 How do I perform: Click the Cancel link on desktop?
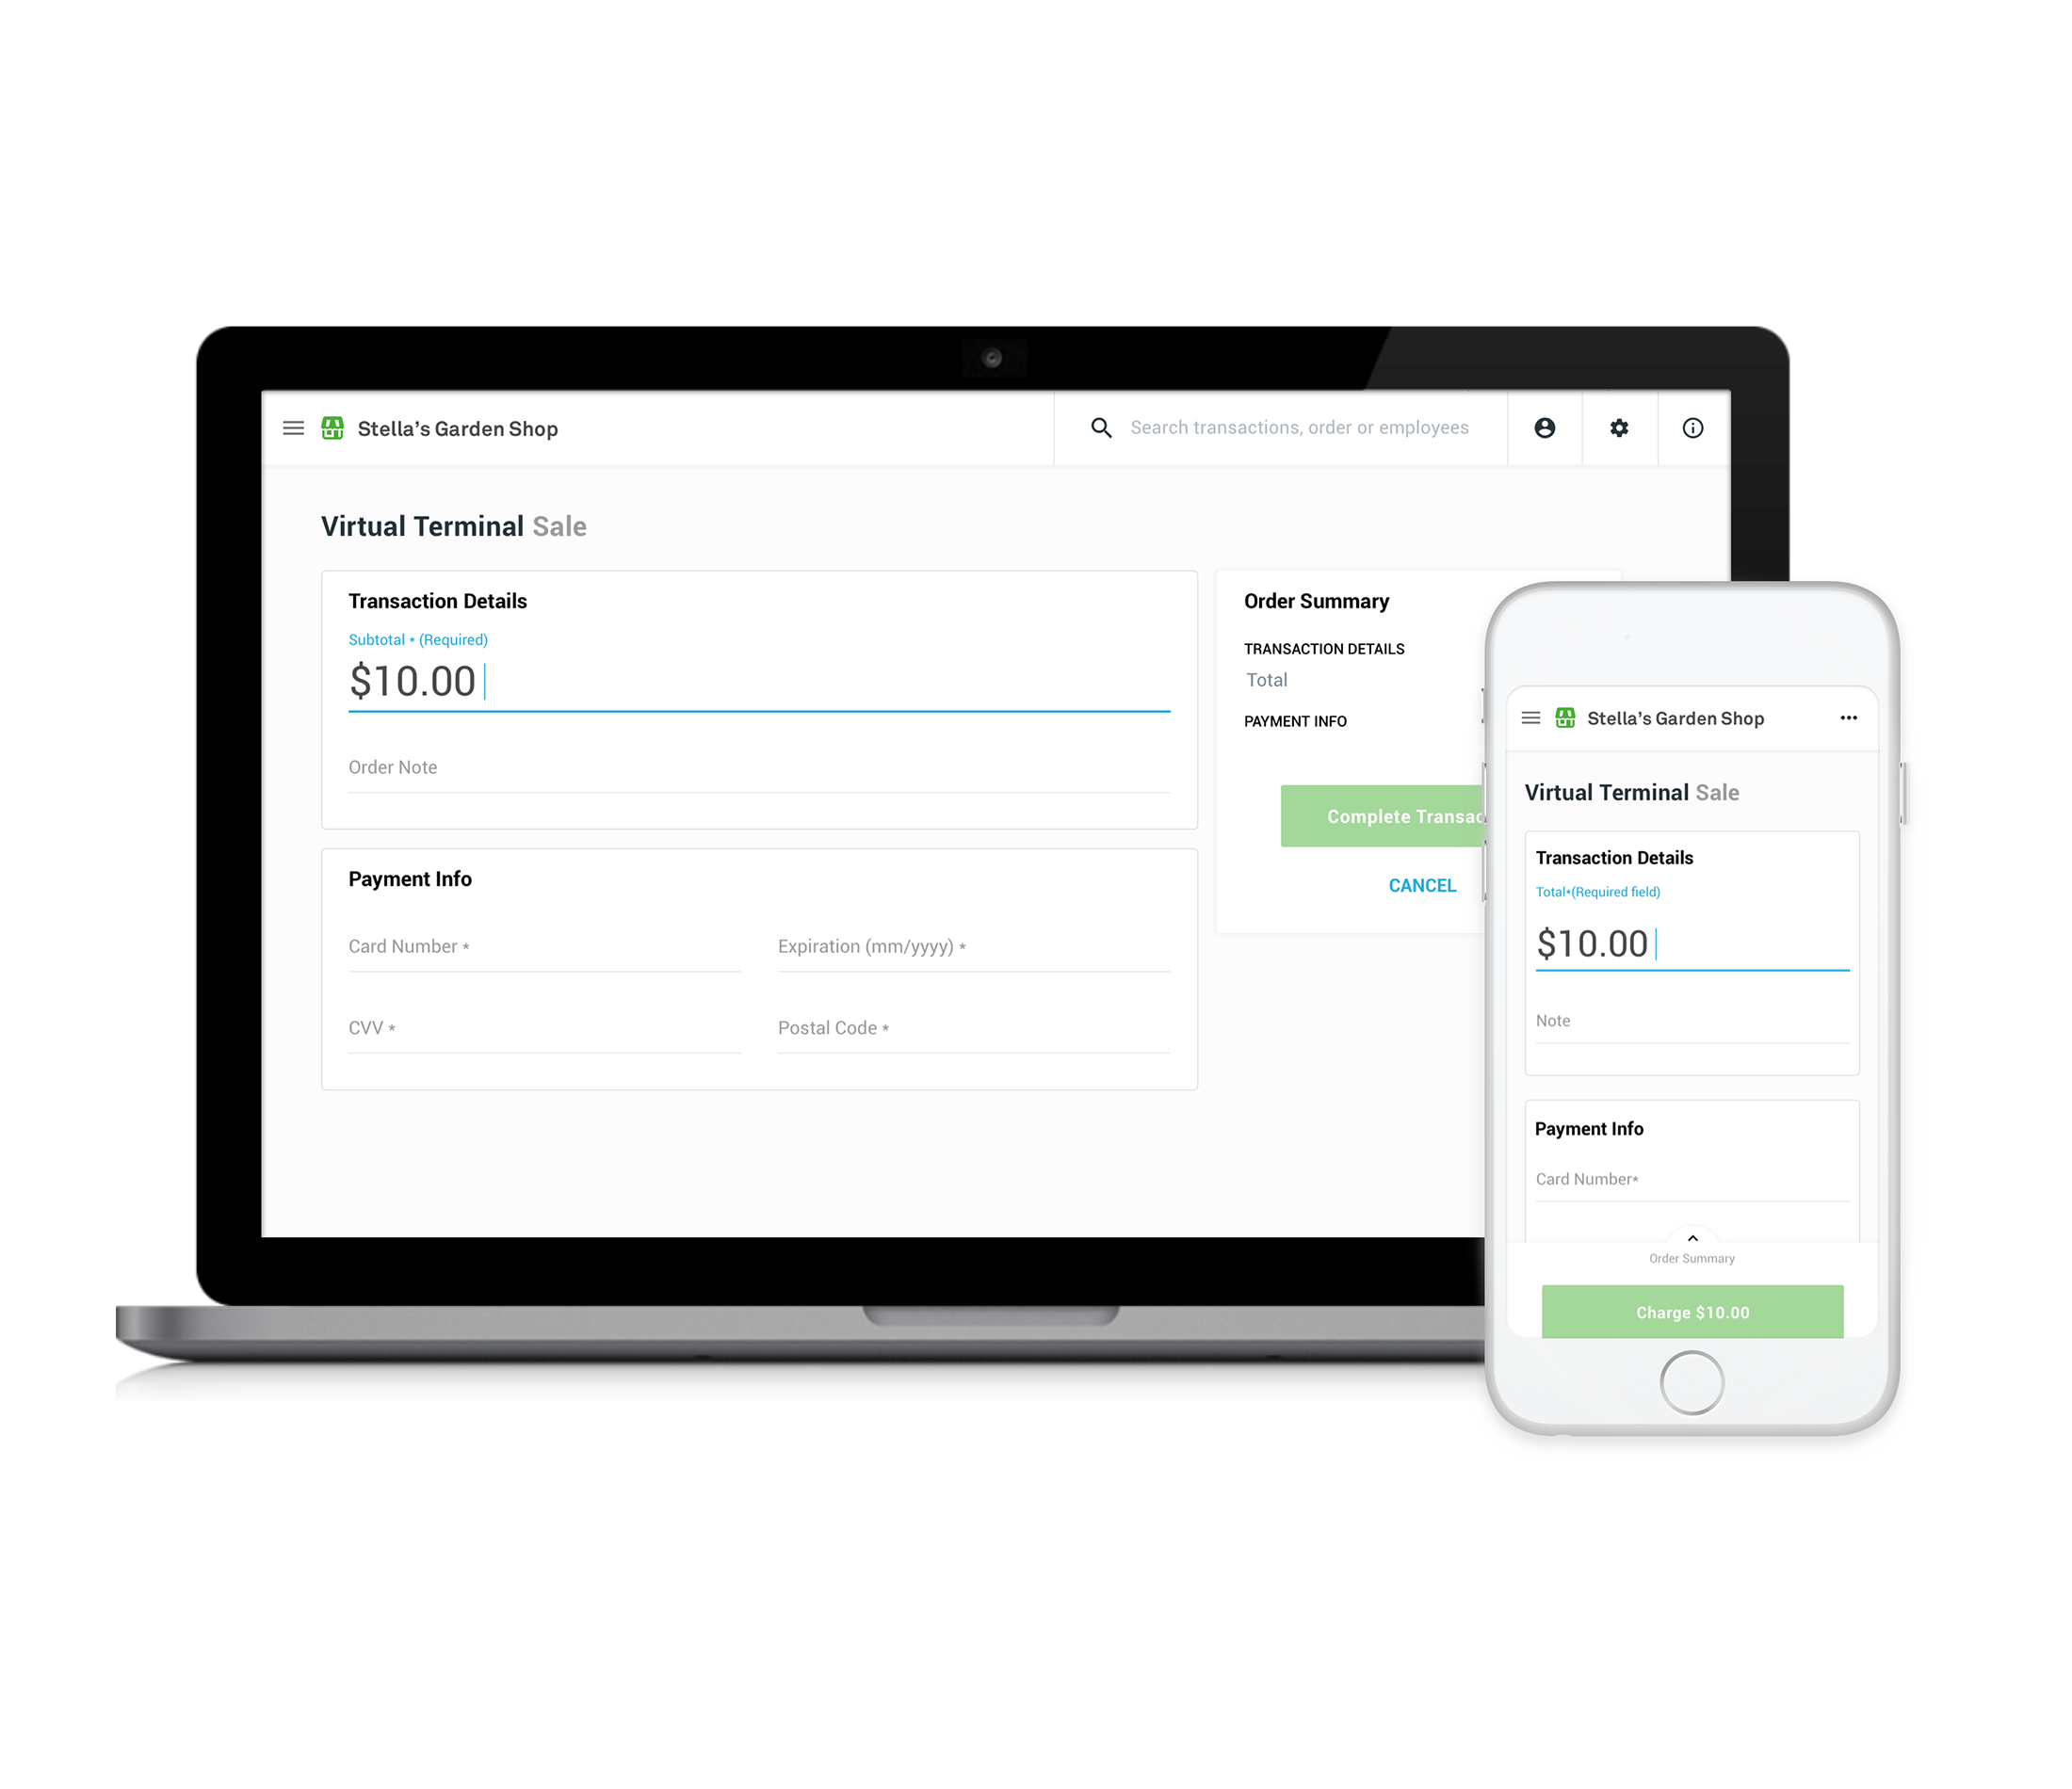click(1422, 884)
